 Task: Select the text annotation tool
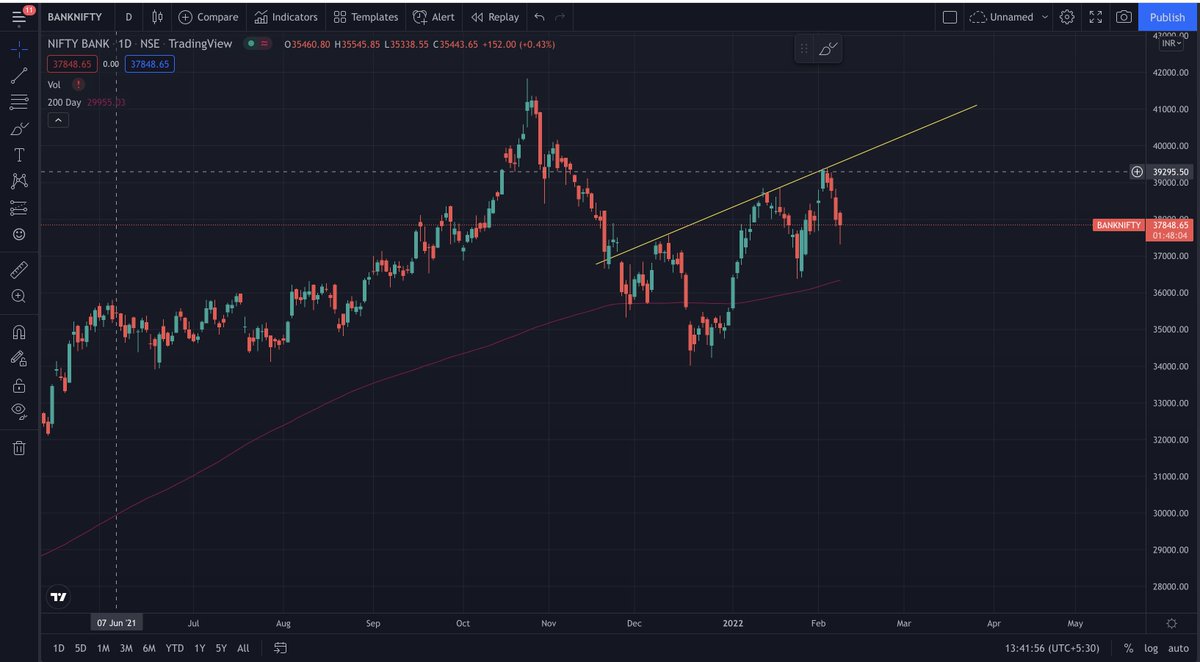pos(19,155)
